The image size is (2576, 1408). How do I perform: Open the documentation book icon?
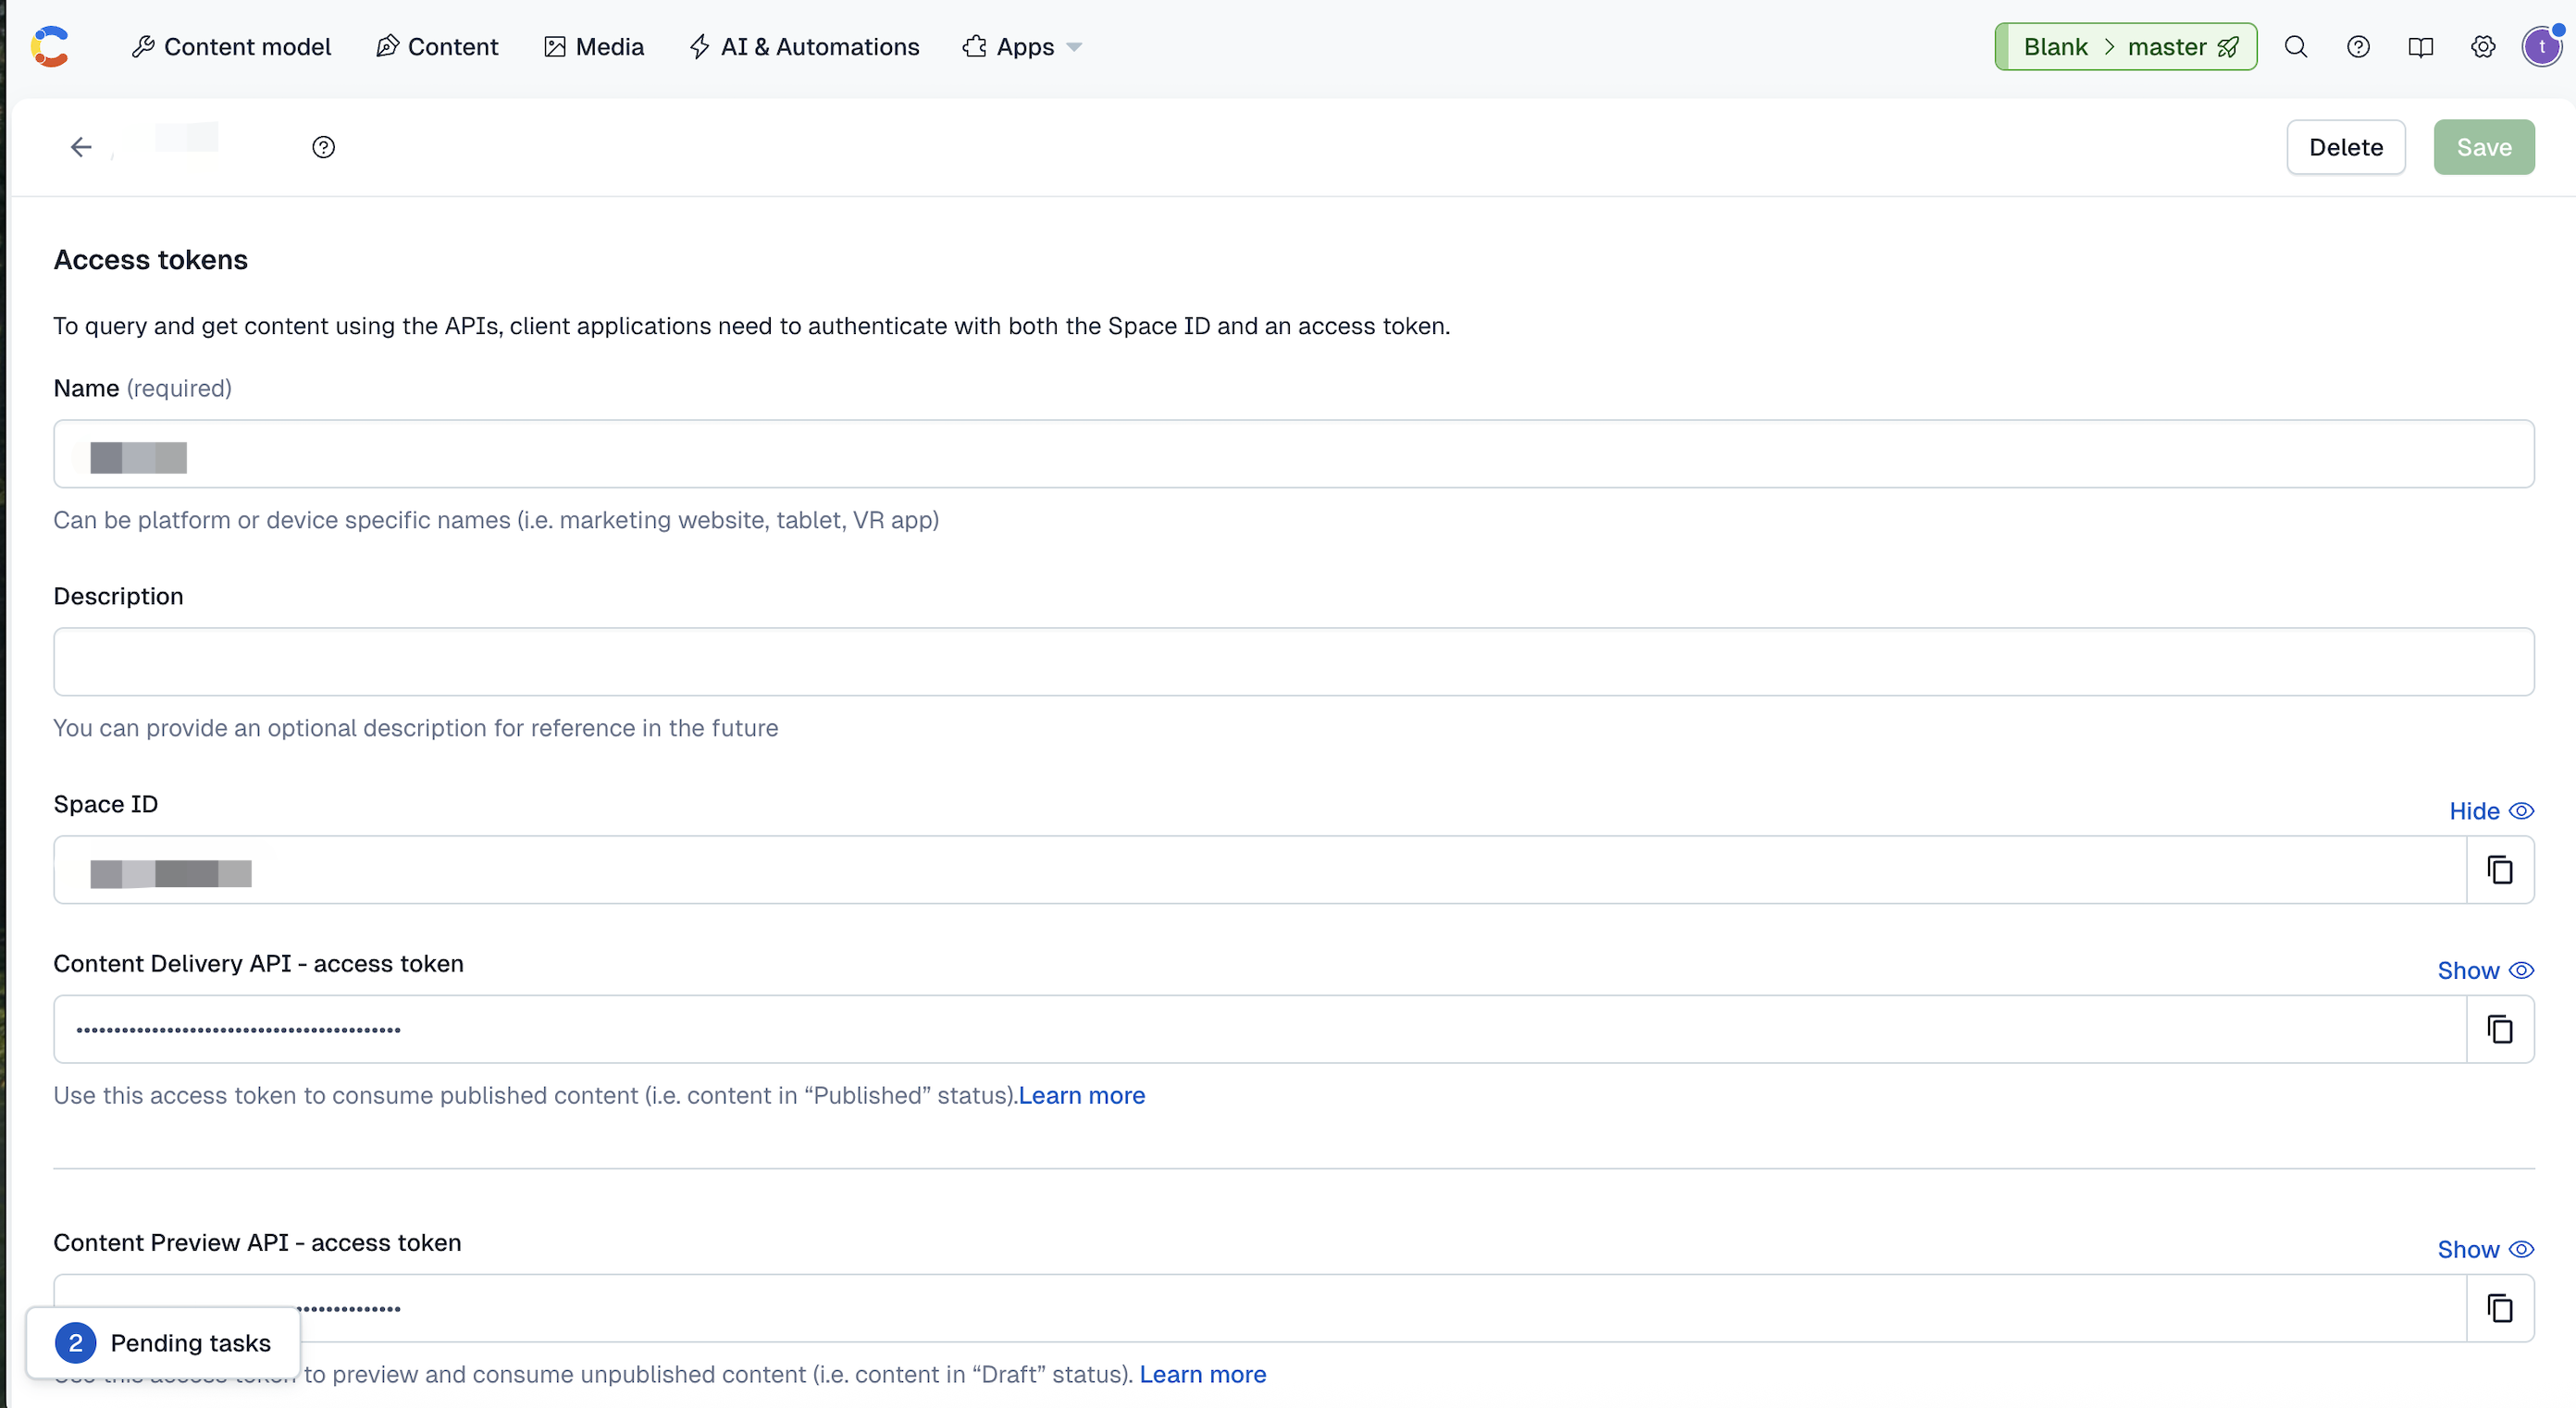[x=2420, y=47]
